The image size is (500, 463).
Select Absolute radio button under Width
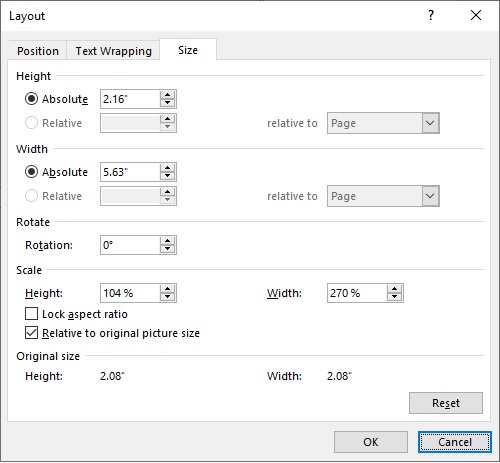pos(31,172)
